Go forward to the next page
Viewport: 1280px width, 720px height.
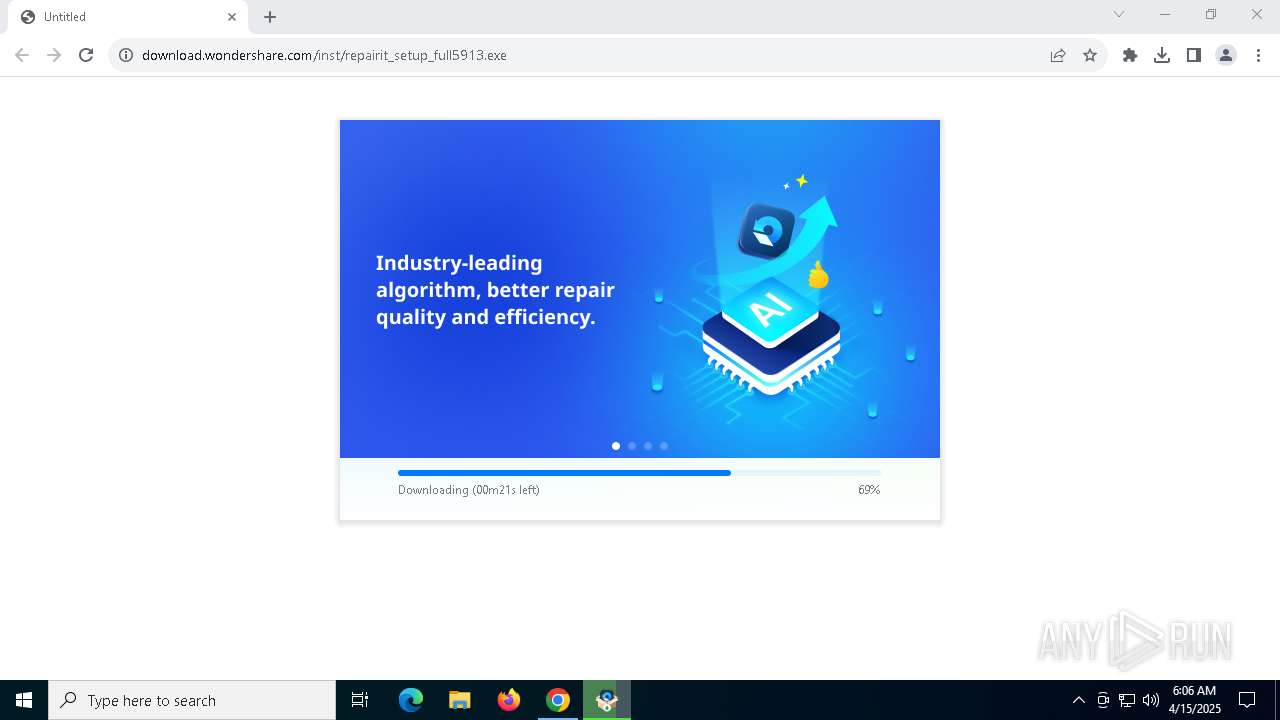click(54, 55)
